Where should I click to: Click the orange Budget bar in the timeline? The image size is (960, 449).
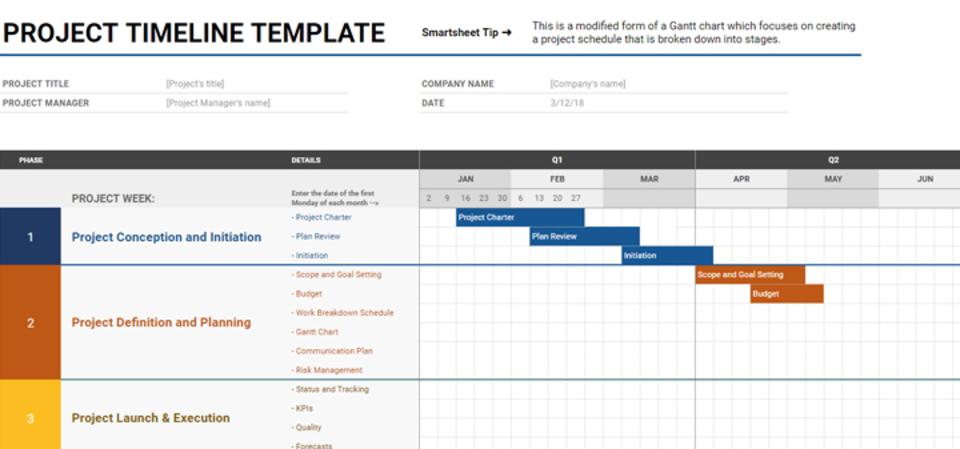coord(787,293)
